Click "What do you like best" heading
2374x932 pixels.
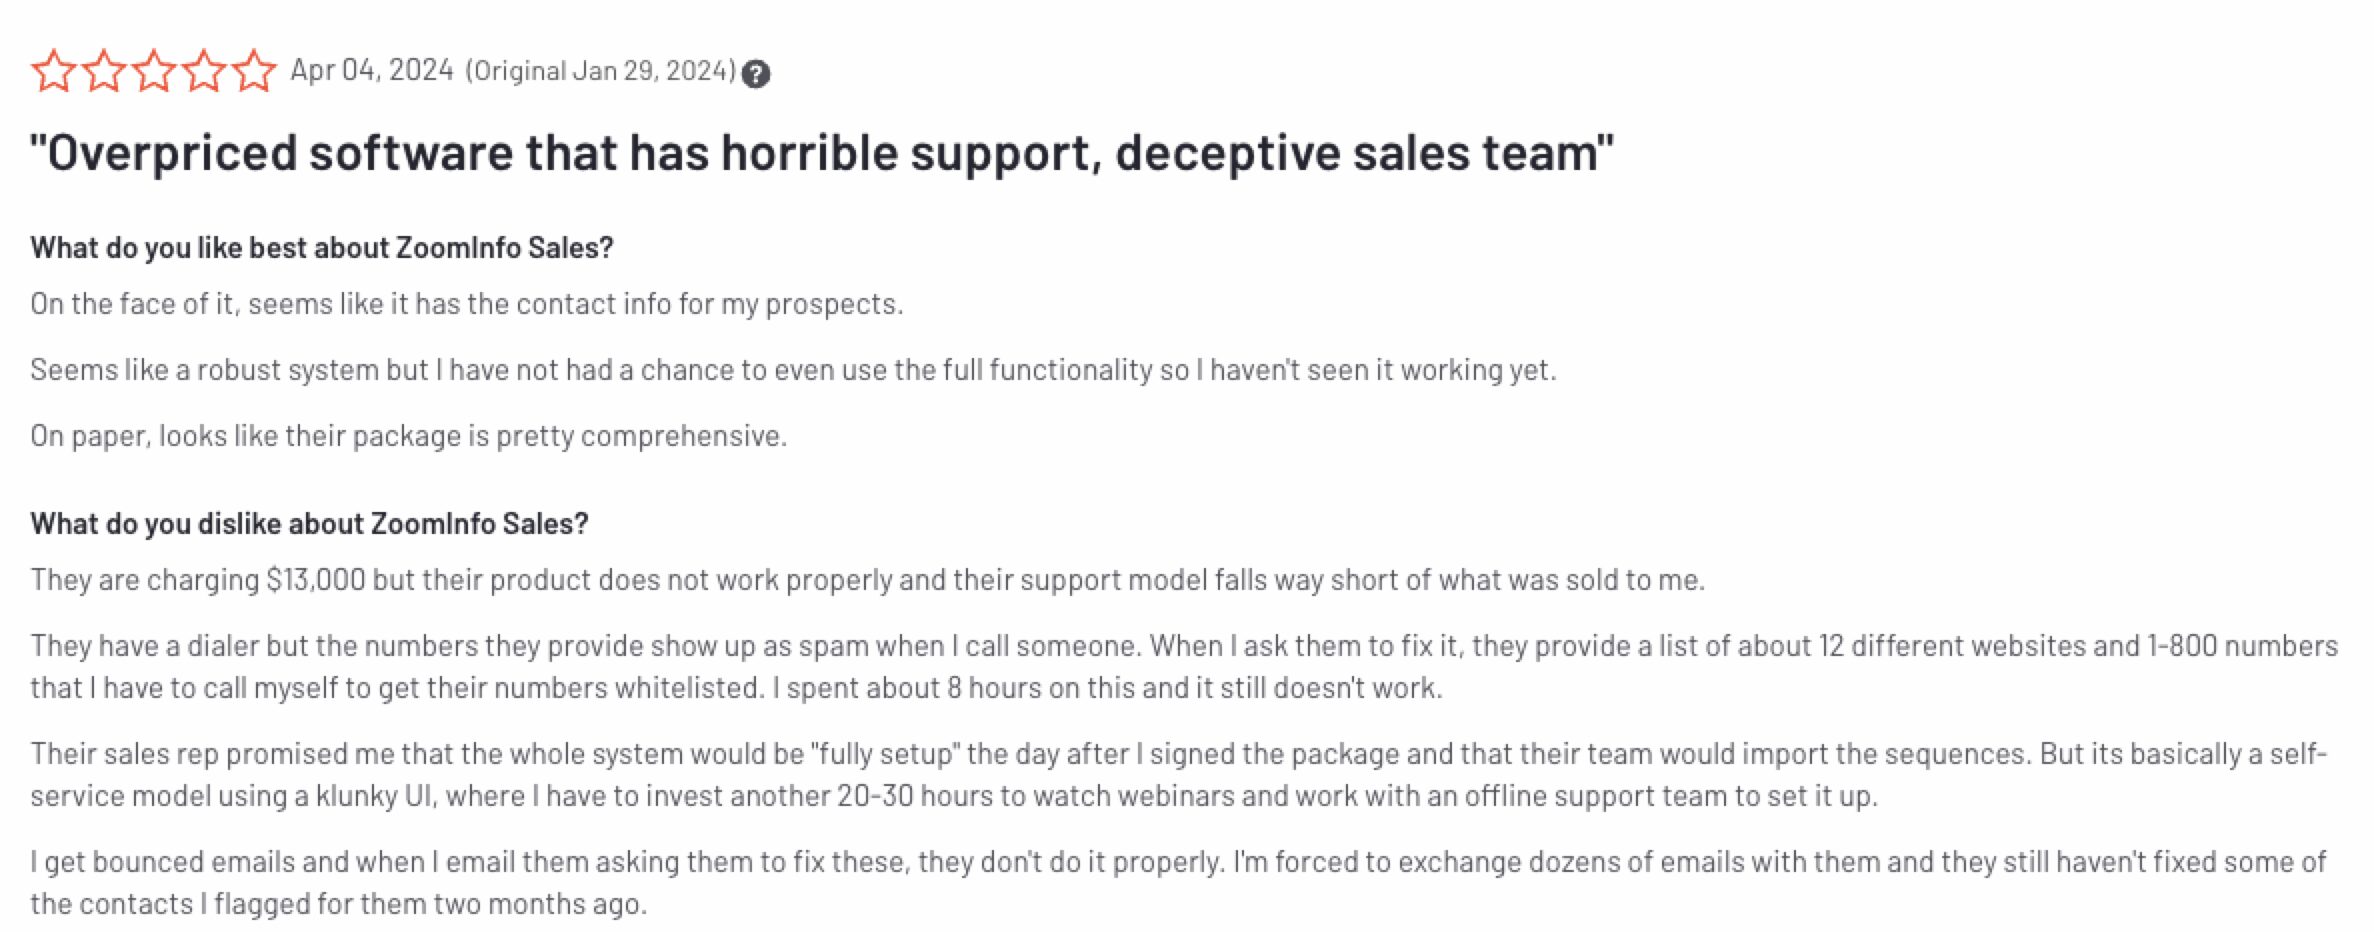point(321,247)
